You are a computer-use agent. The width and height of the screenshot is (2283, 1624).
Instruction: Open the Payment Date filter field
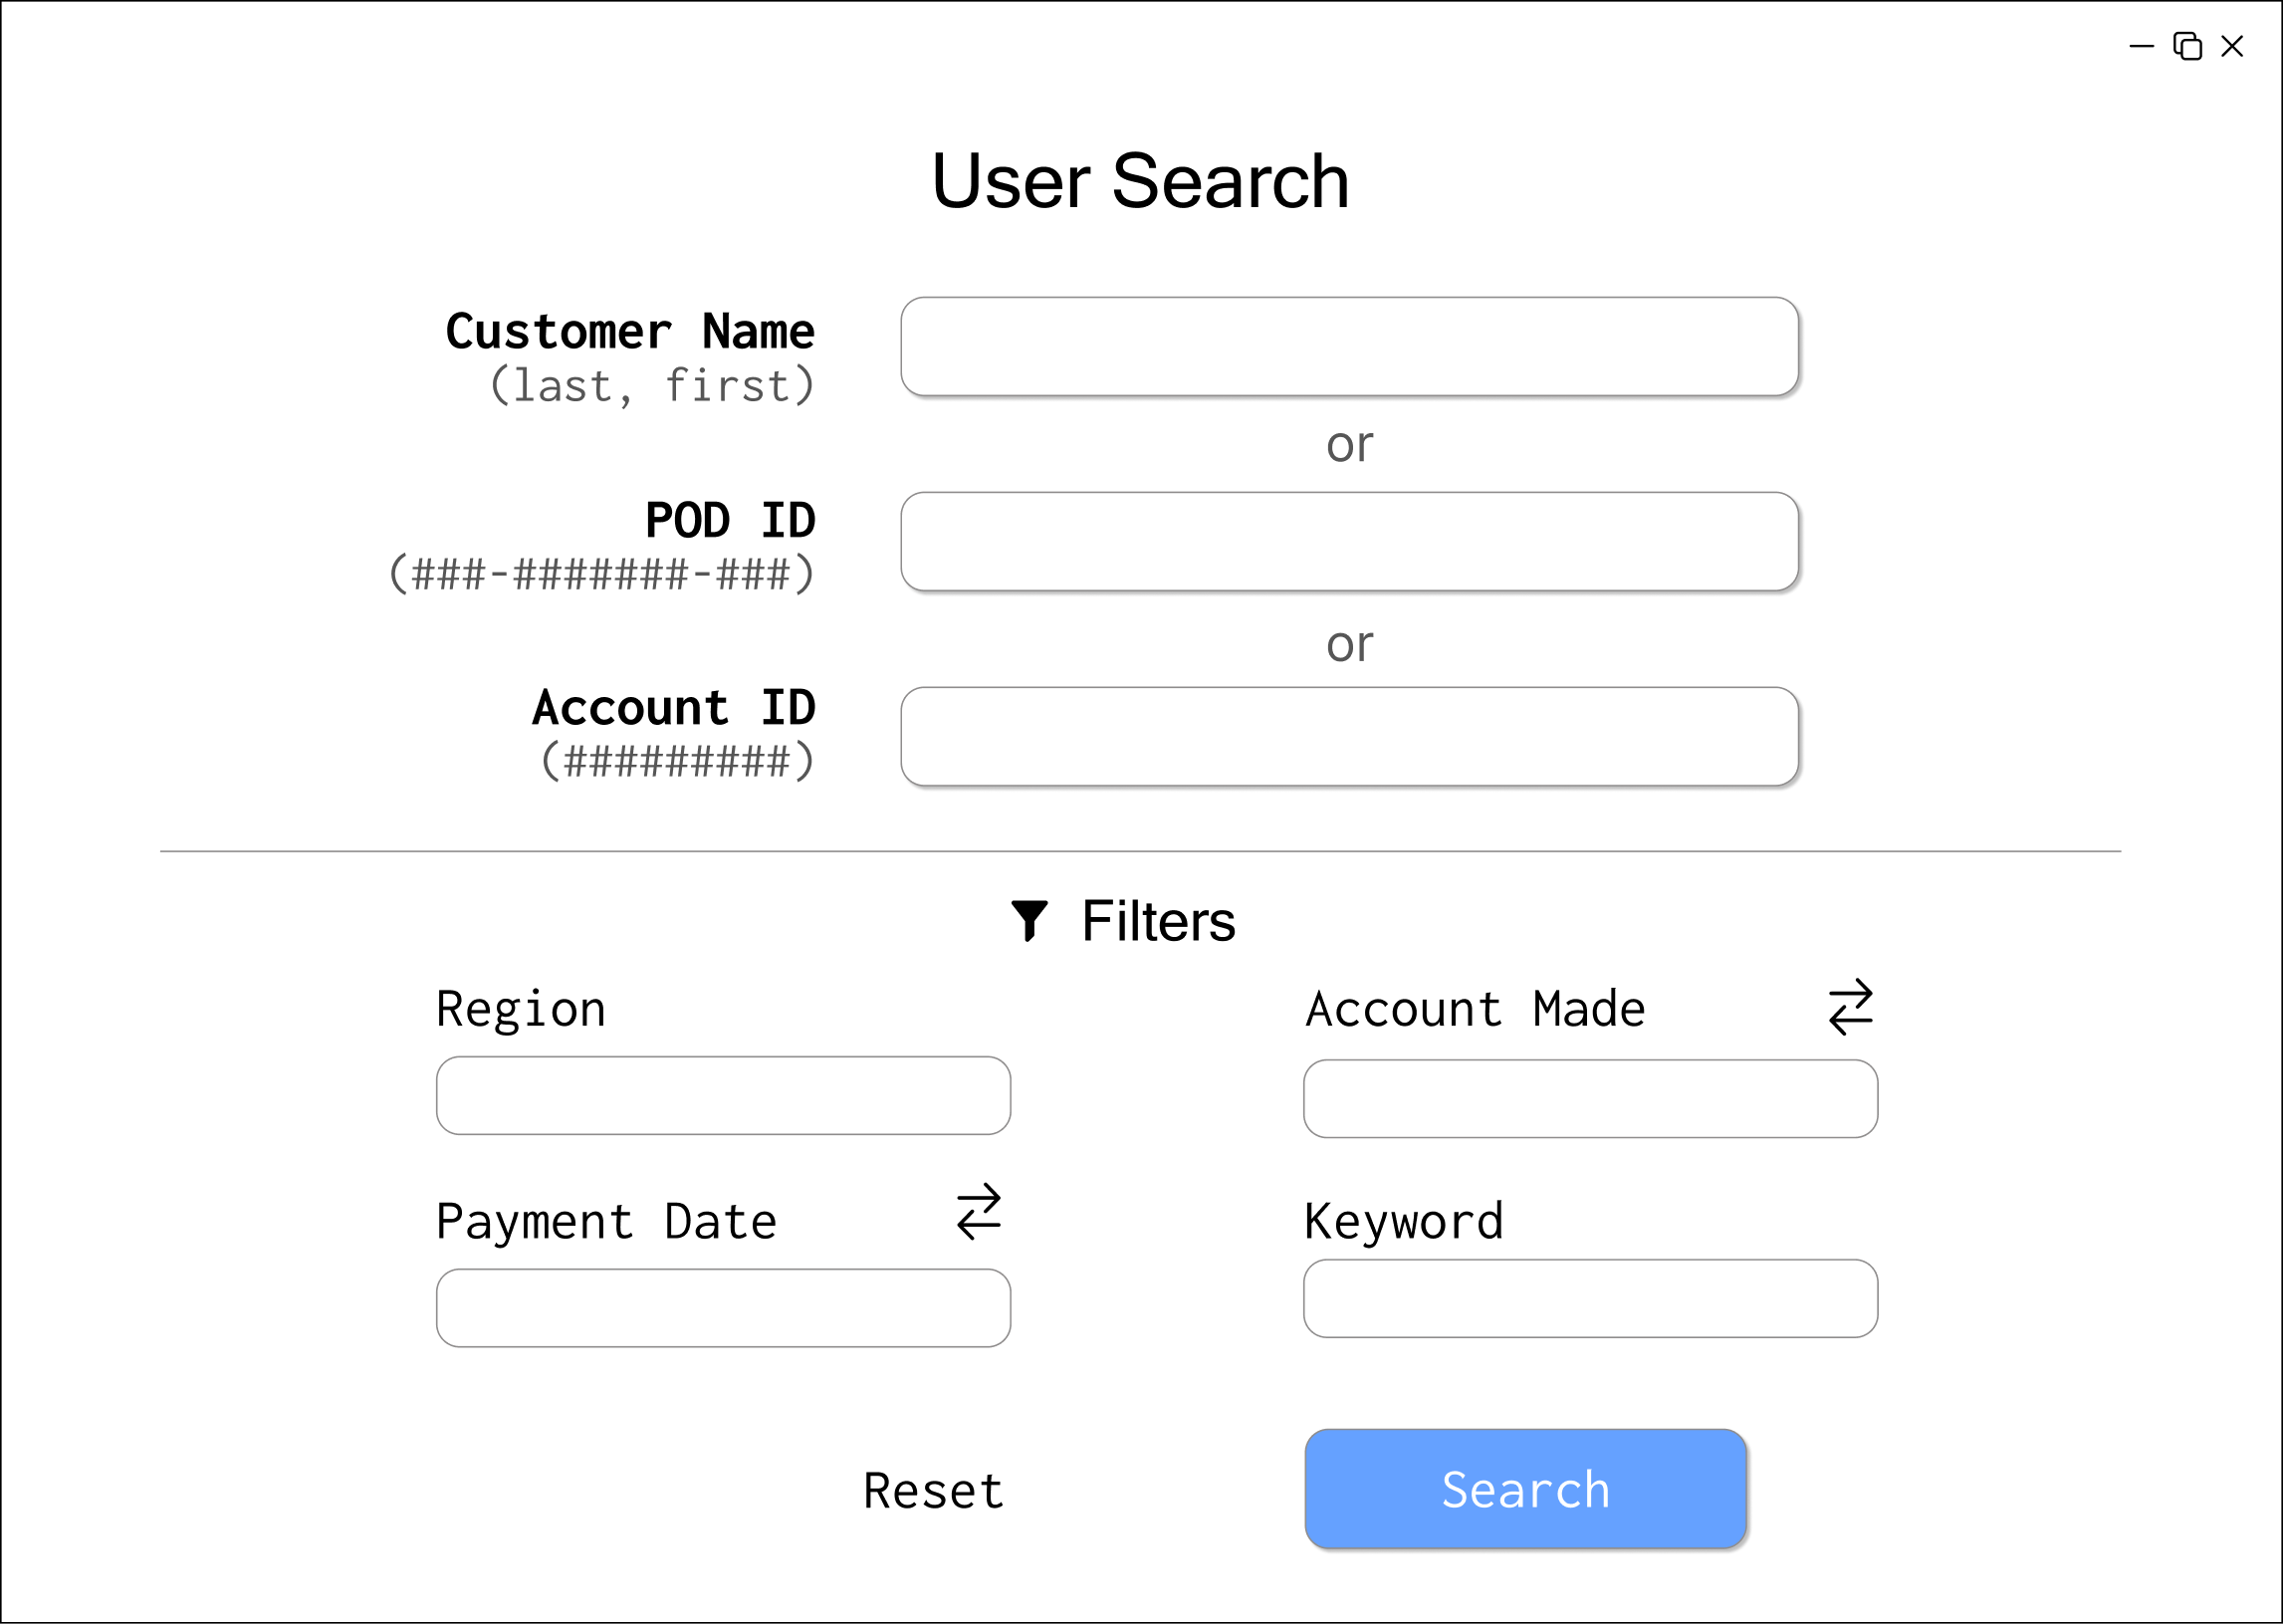tap(723, 1308)
